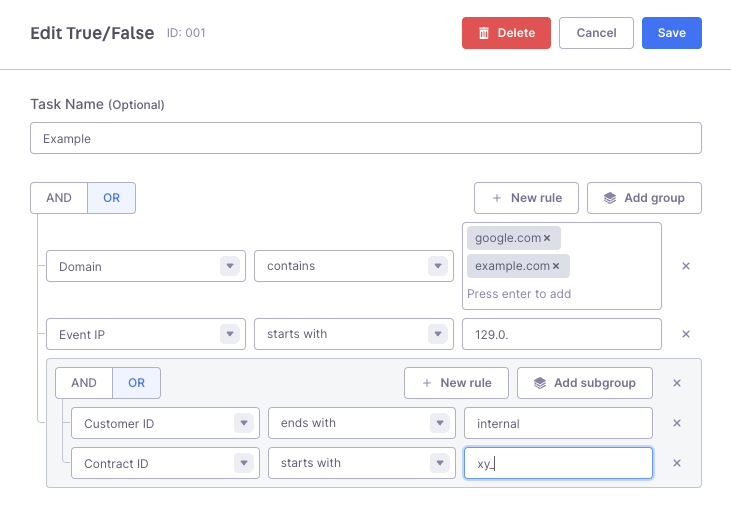
Task: Delete the Contract ID rule row
Action: tap(677, 463)
